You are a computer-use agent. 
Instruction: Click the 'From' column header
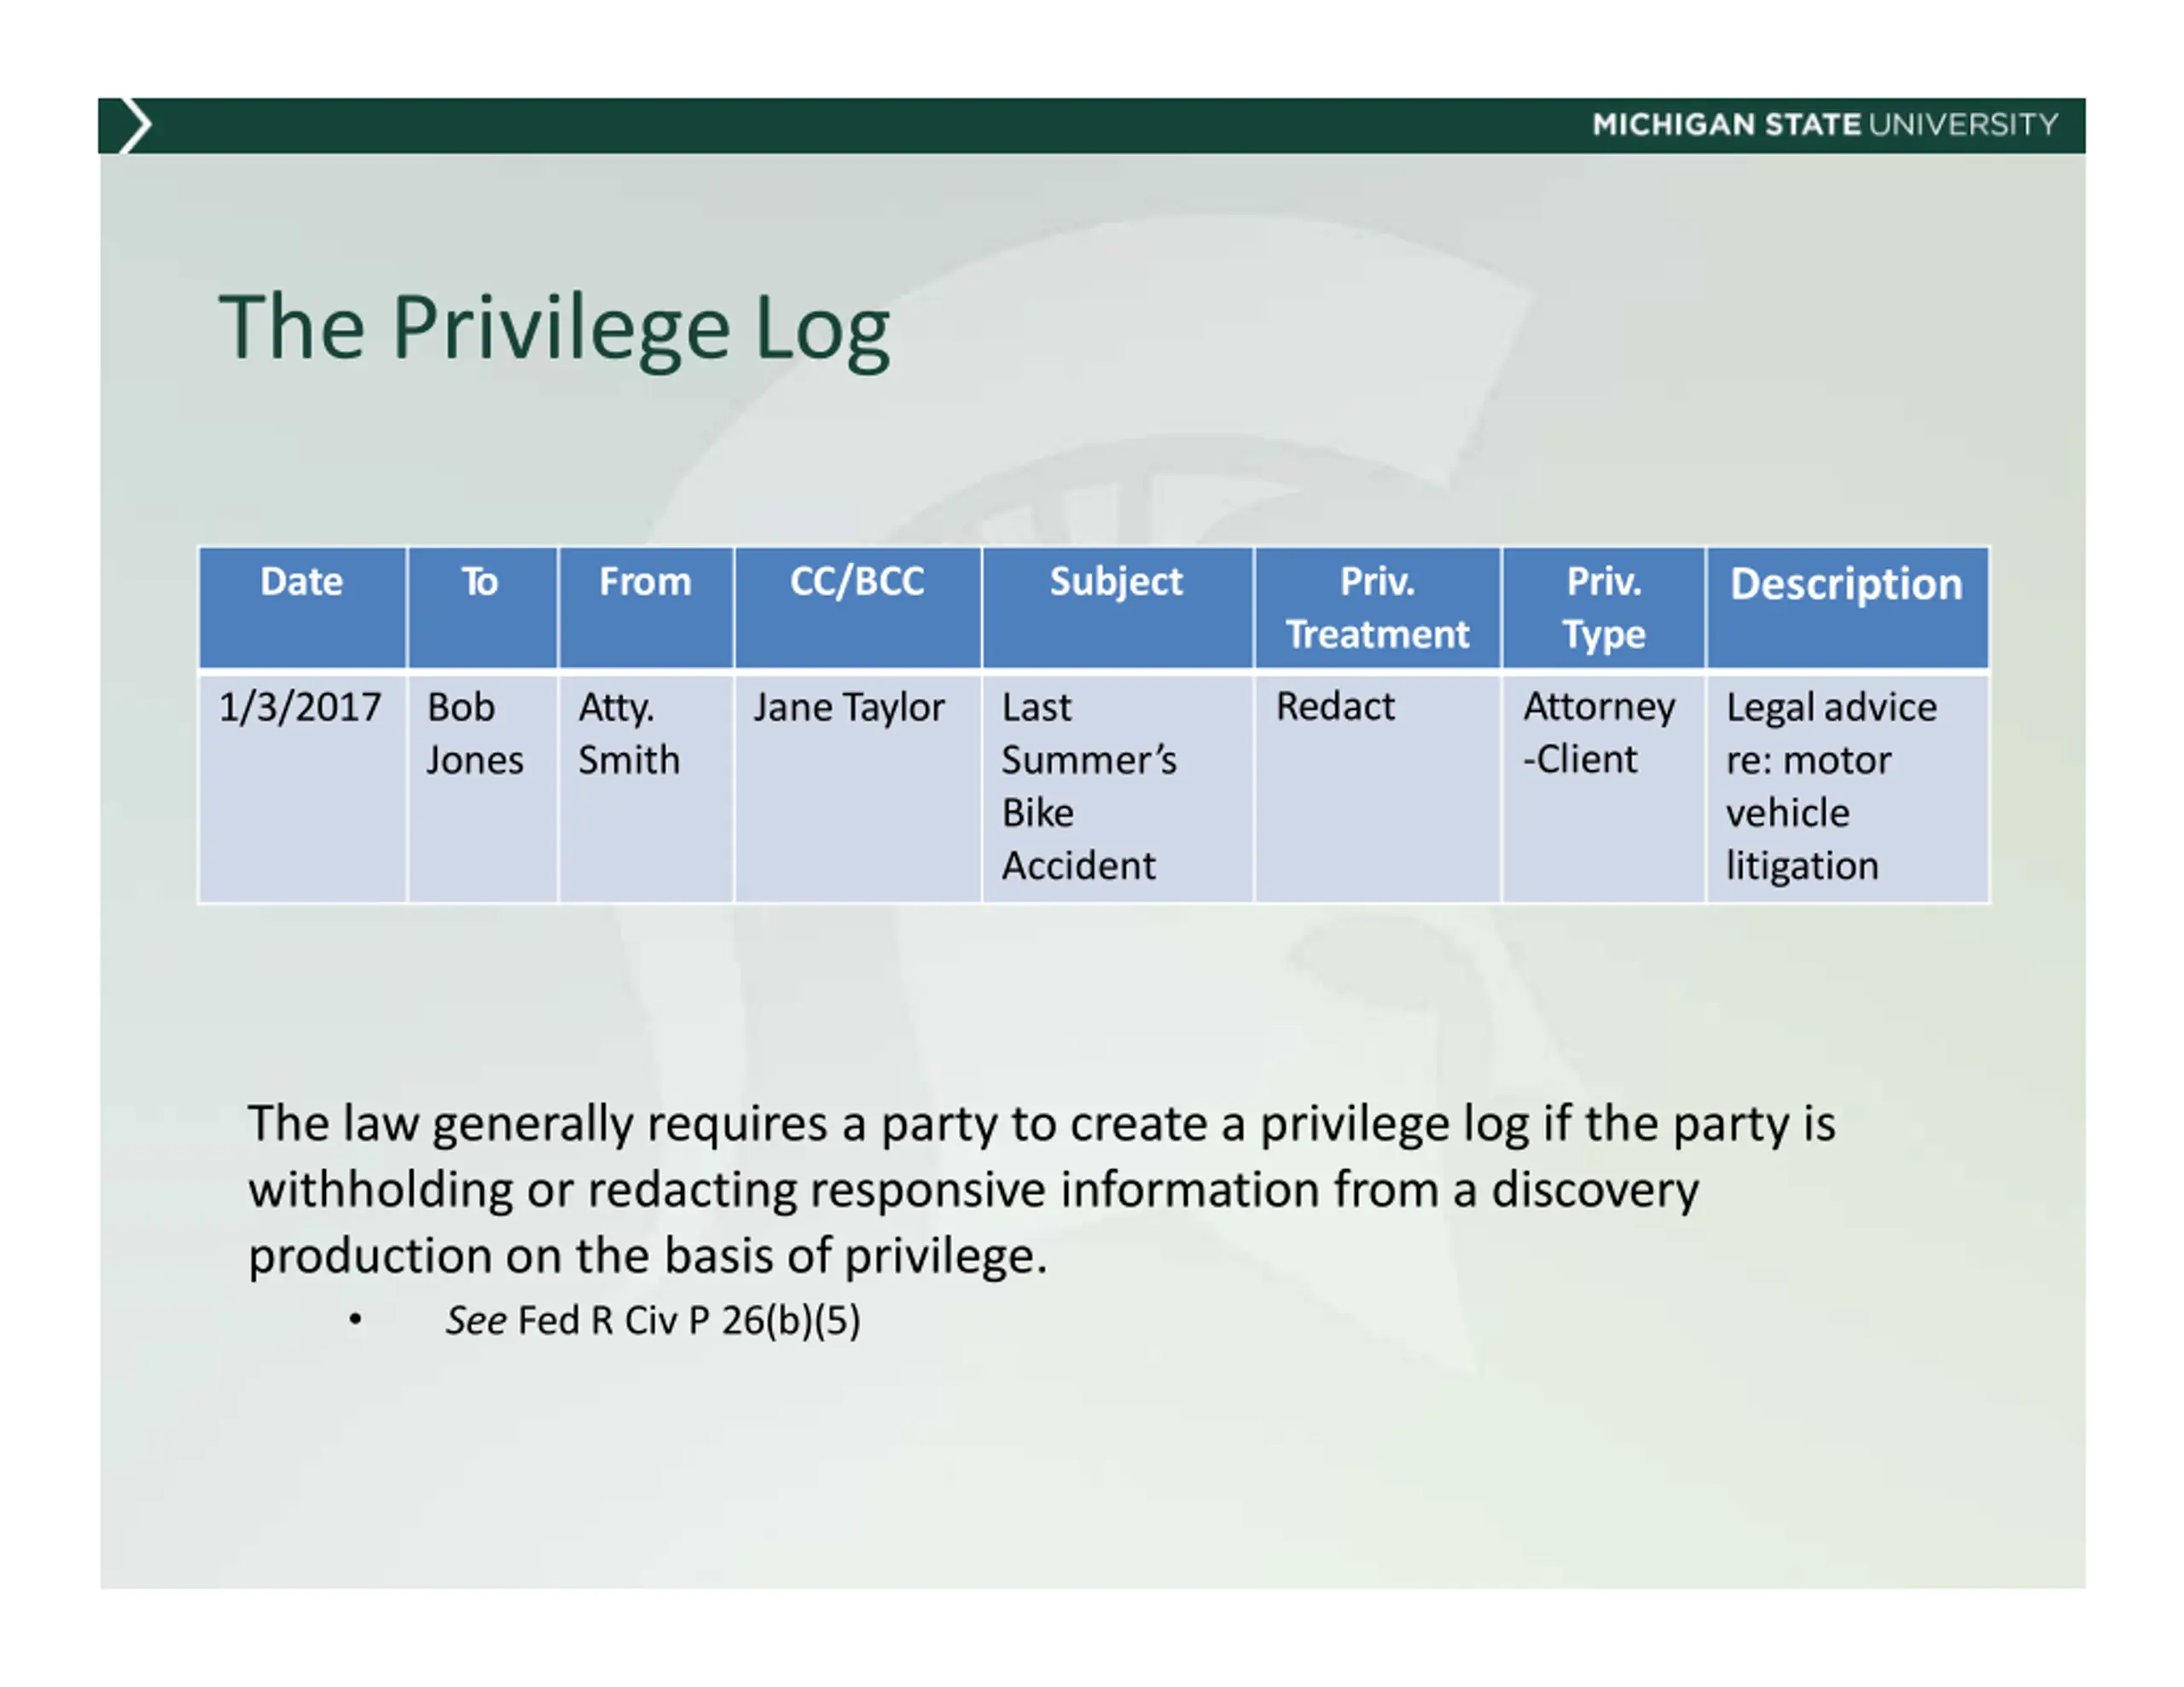(646, 607)
